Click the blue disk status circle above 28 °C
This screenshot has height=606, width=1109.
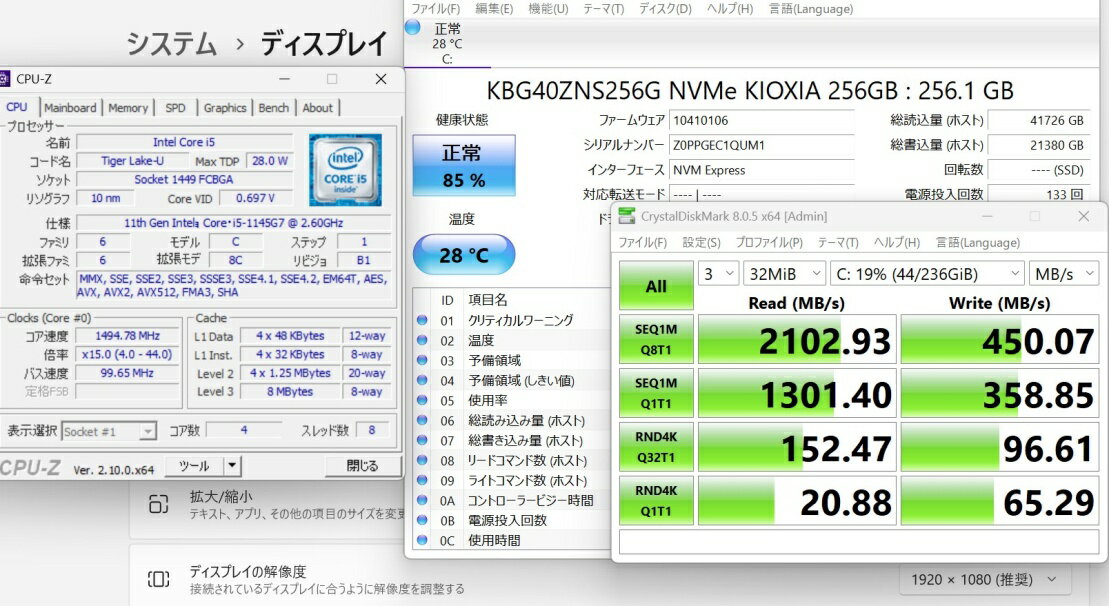(x=413, y=28)
